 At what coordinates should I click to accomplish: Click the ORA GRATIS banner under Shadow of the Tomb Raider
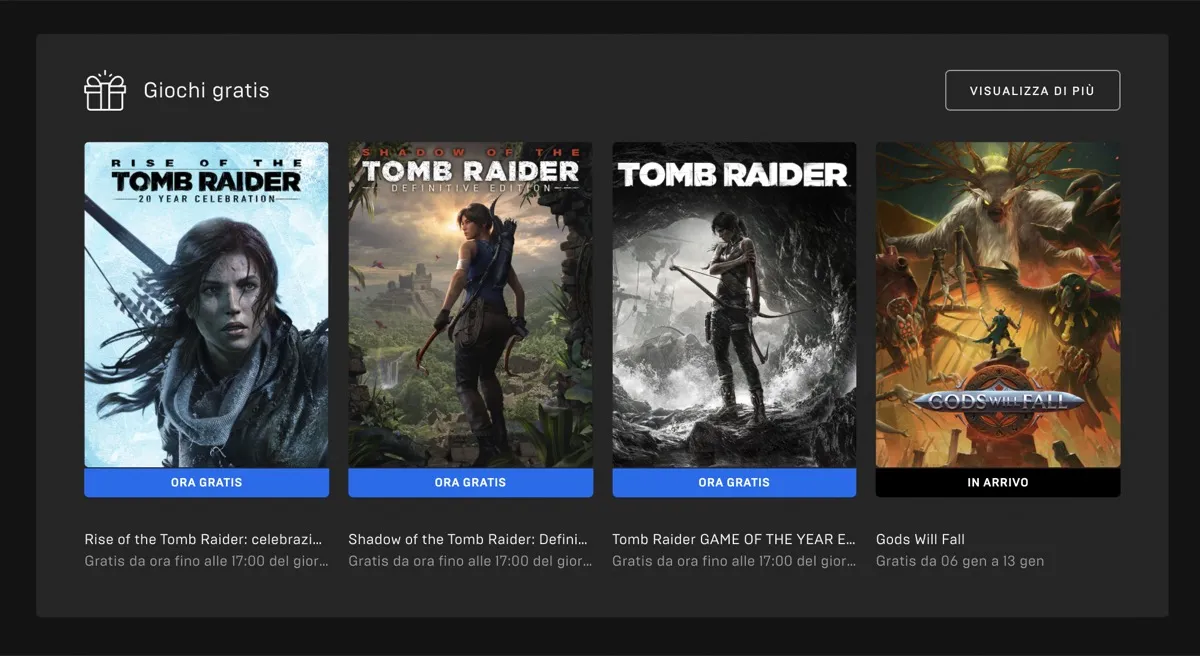[470, 482]
